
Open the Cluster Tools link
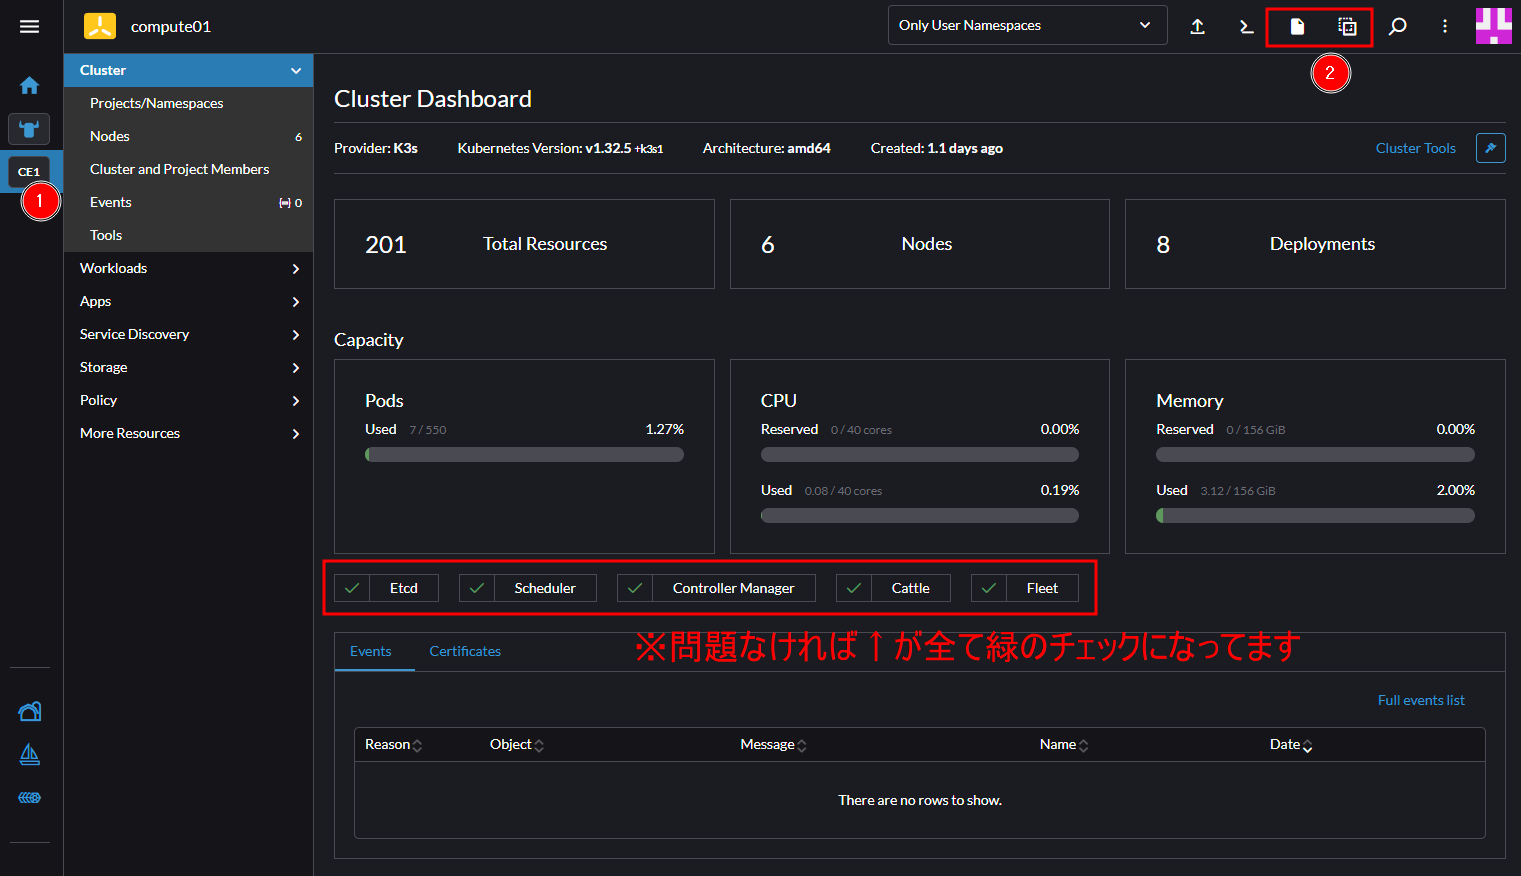1415,148
